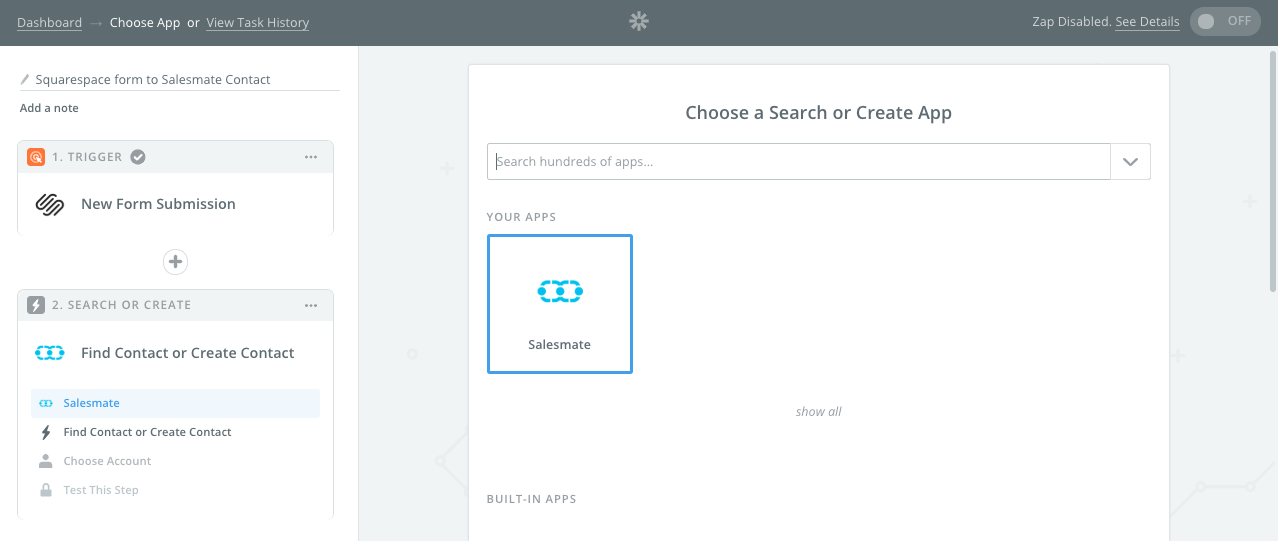
Task: Click the lock icon next to Test This Step
Action: tap(45, 490)
